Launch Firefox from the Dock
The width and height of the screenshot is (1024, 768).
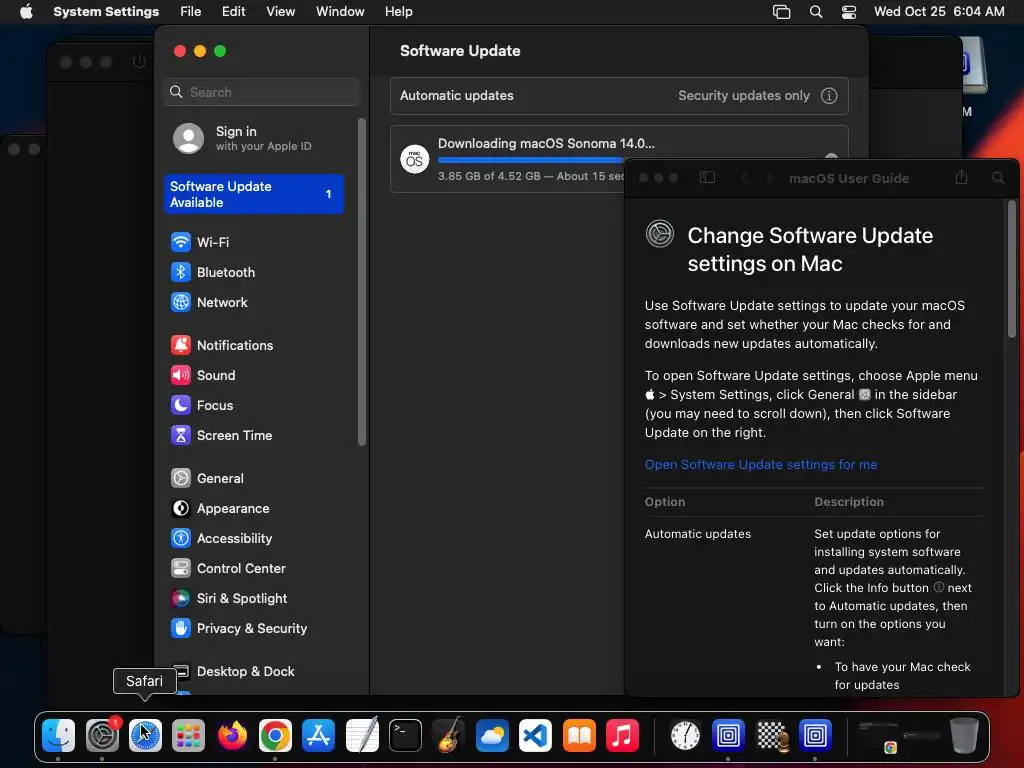point(232,735)
